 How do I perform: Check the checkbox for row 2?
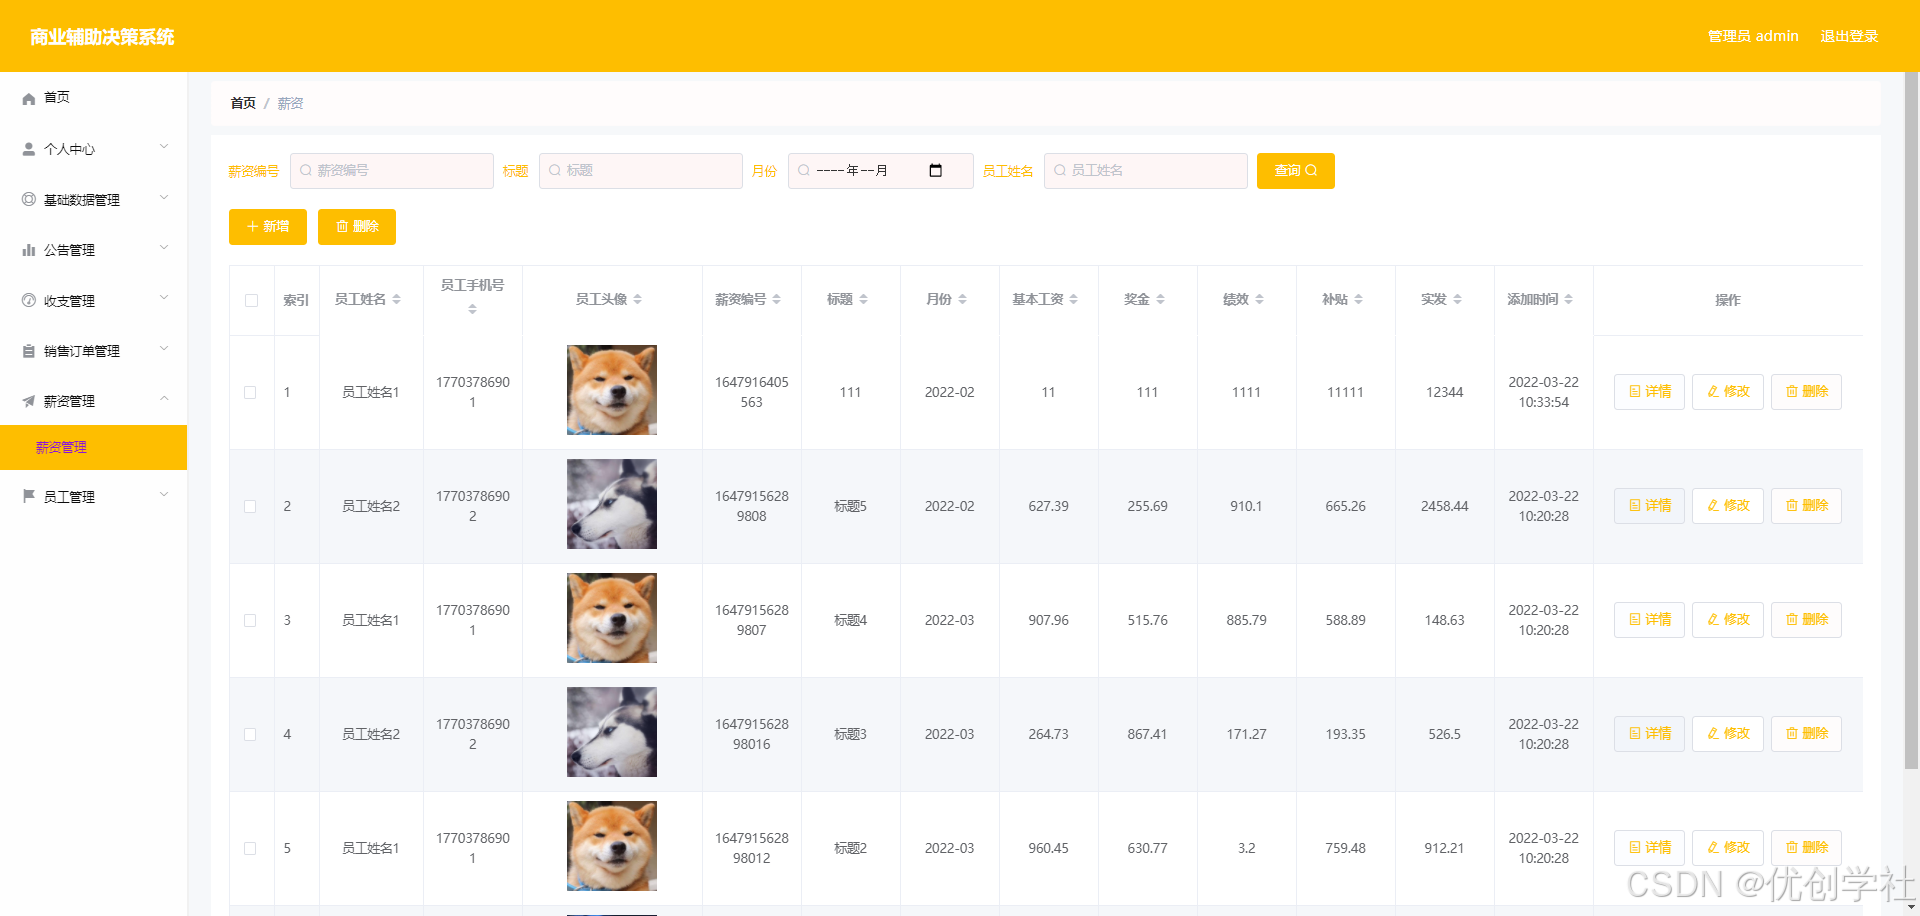click(250, 506)
